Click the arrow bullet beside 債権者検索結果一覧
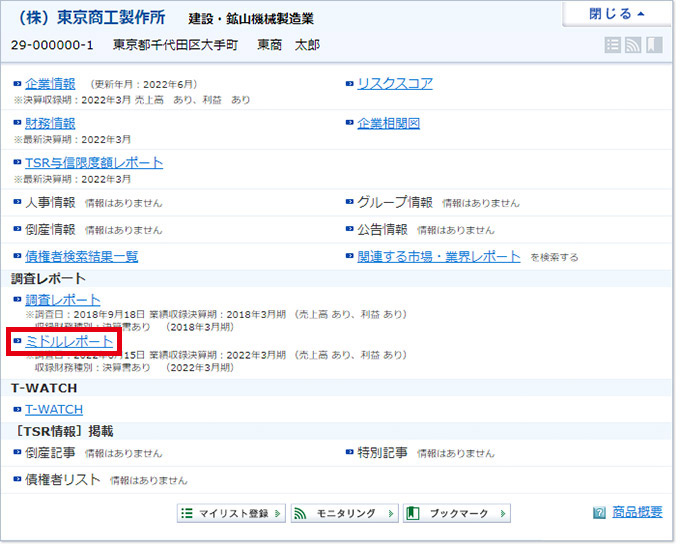 pos(17,256)
